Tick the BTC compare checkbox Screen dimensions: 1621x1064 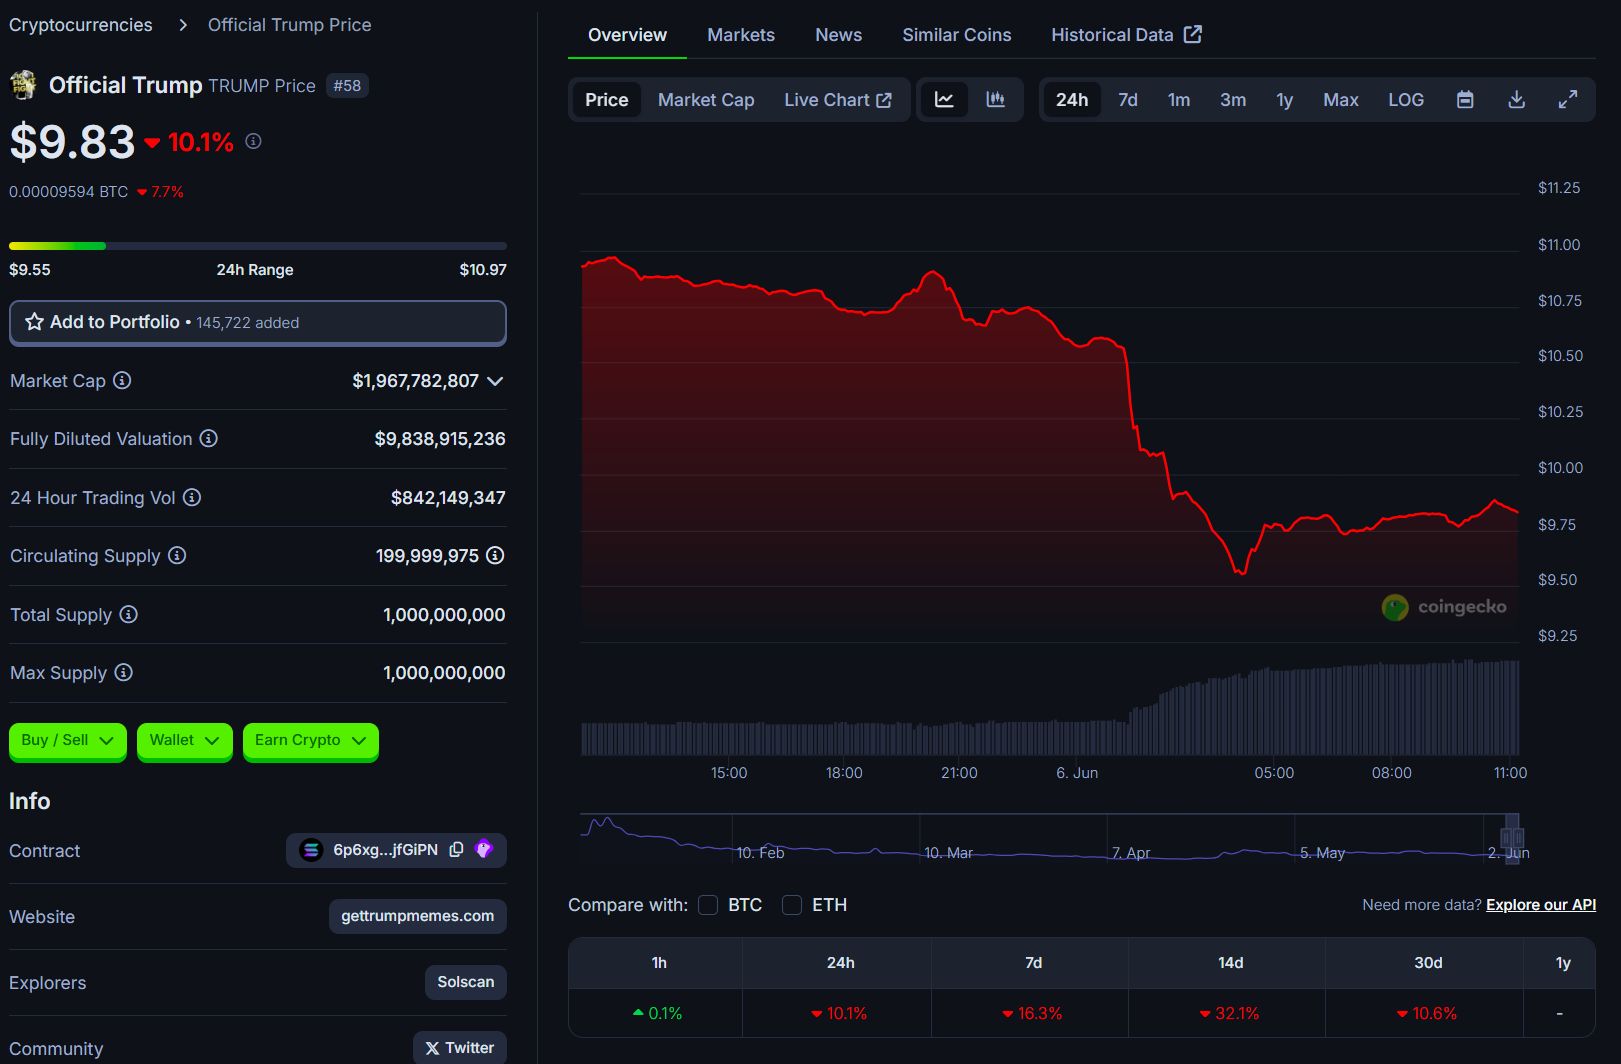click(708, 905)
